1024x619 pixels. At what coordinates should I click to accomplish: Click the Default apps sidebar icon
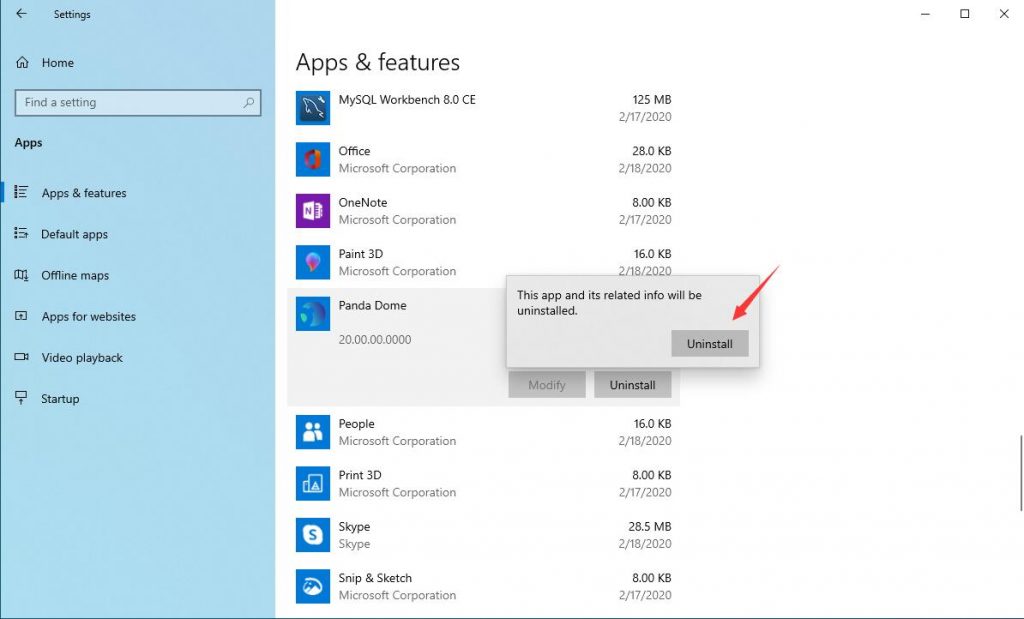pyautogui.click(x=21, y=233)
